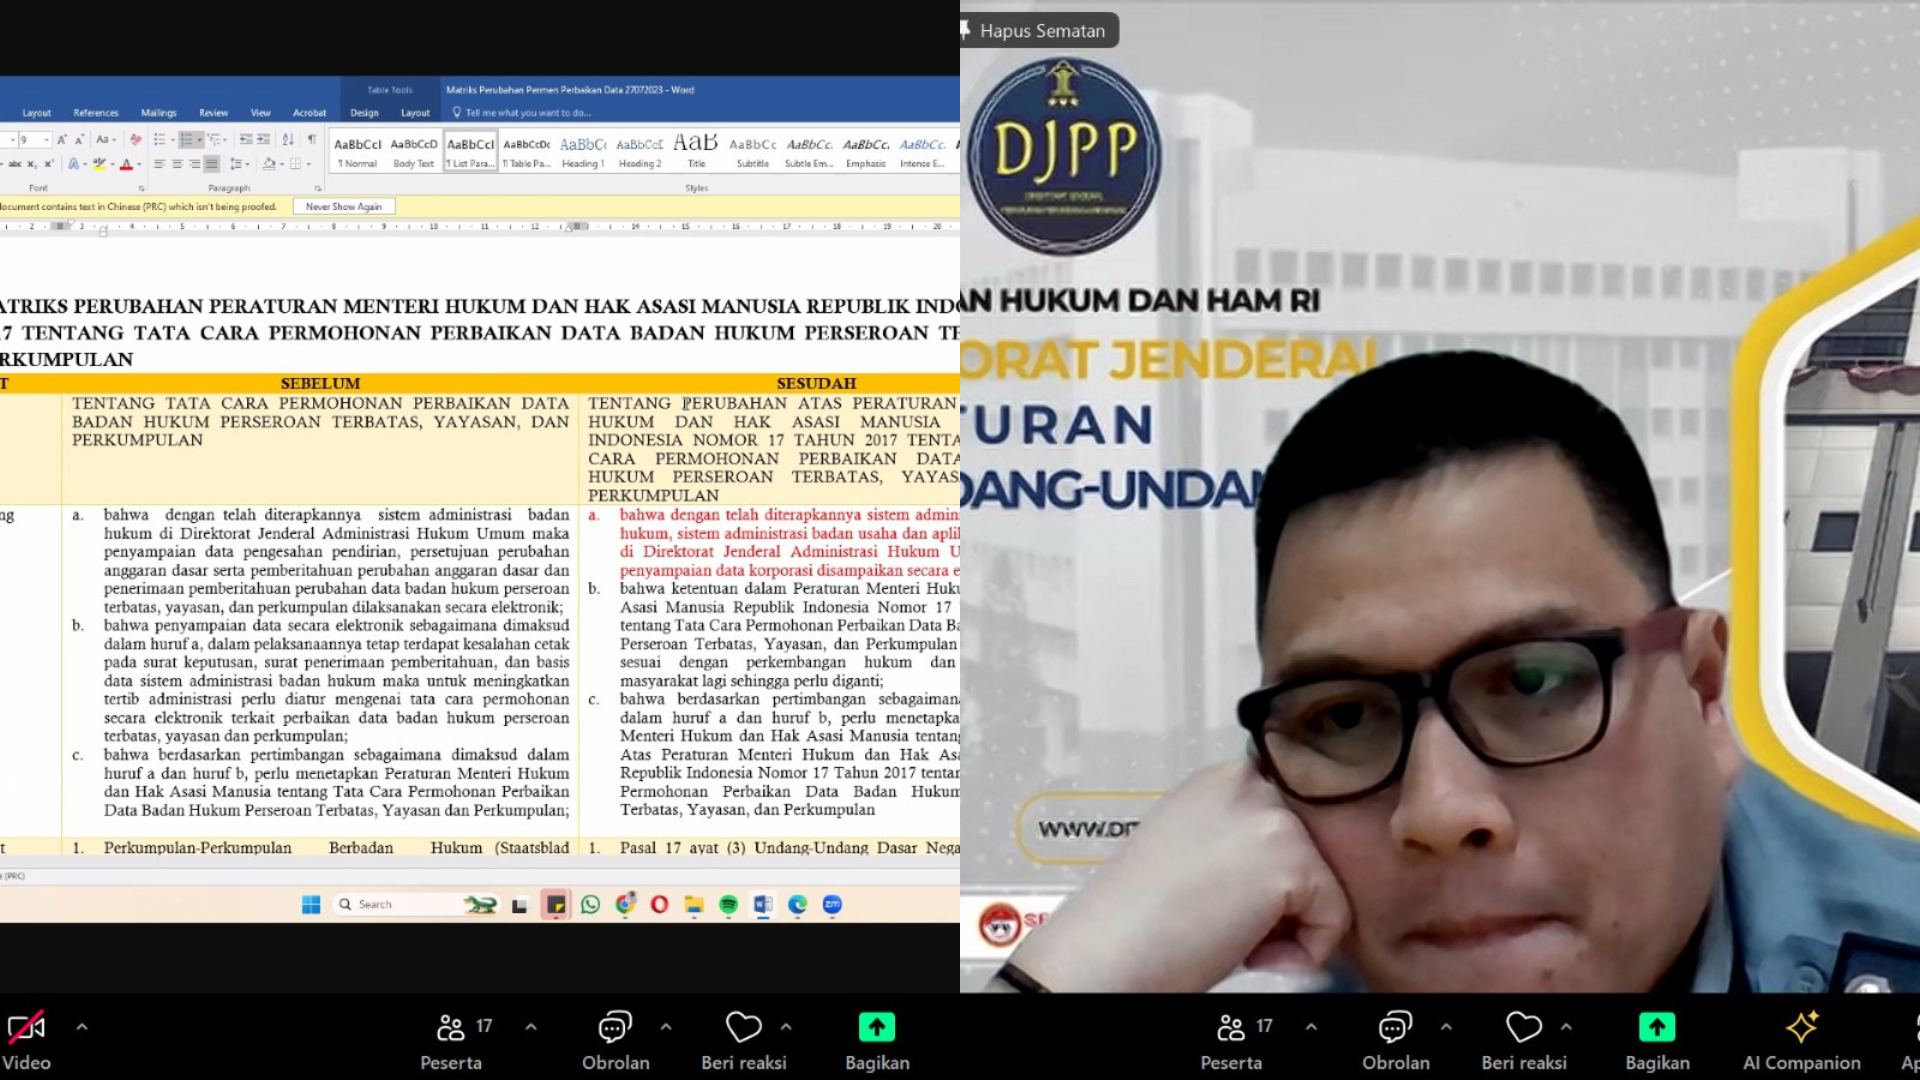
Task: Apply the Heading 2 style
Action: [x=640, y=152]
